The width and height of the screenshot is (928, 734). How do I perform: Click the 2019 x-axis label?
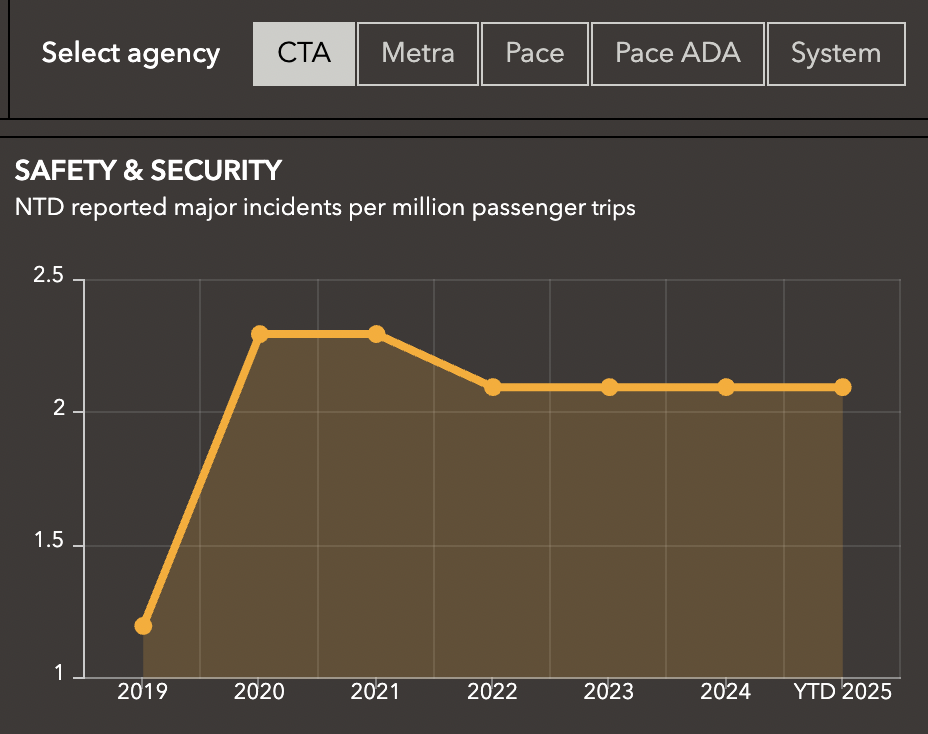(143, 692)
